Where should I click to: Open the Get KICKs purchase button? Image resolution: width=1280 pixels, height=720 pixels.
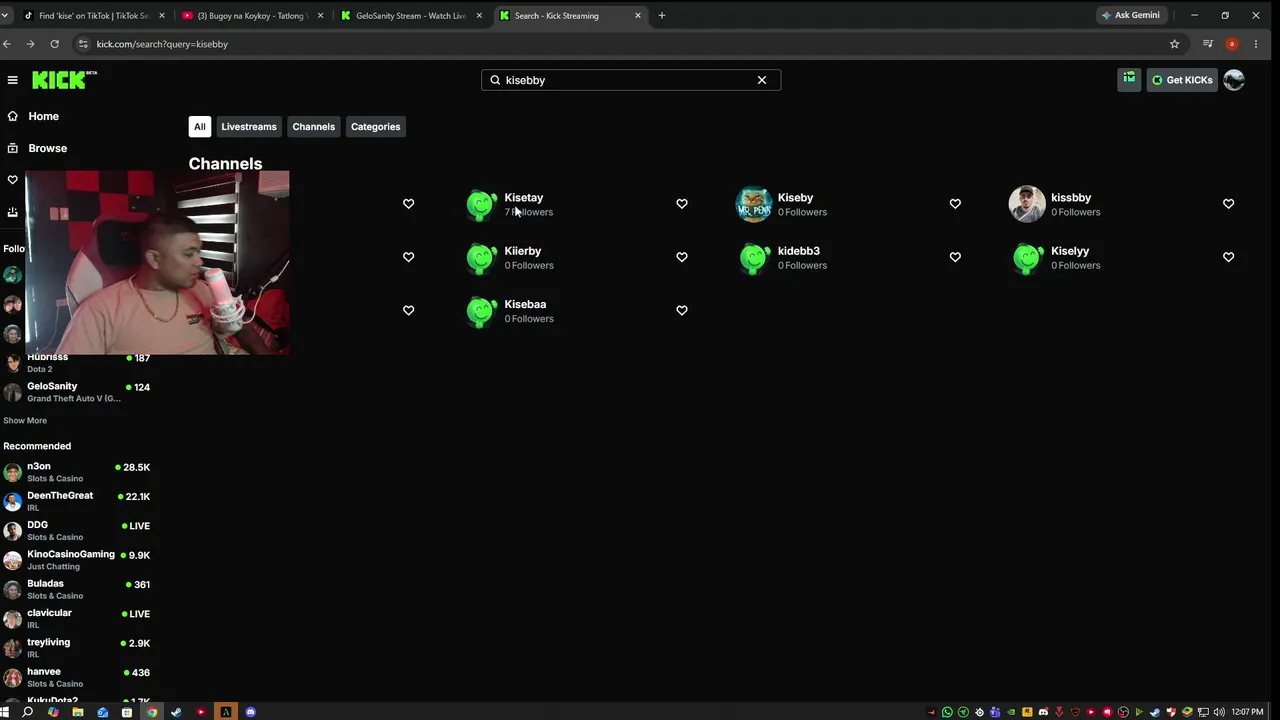pyautogui.click(x=1182, y=80)
